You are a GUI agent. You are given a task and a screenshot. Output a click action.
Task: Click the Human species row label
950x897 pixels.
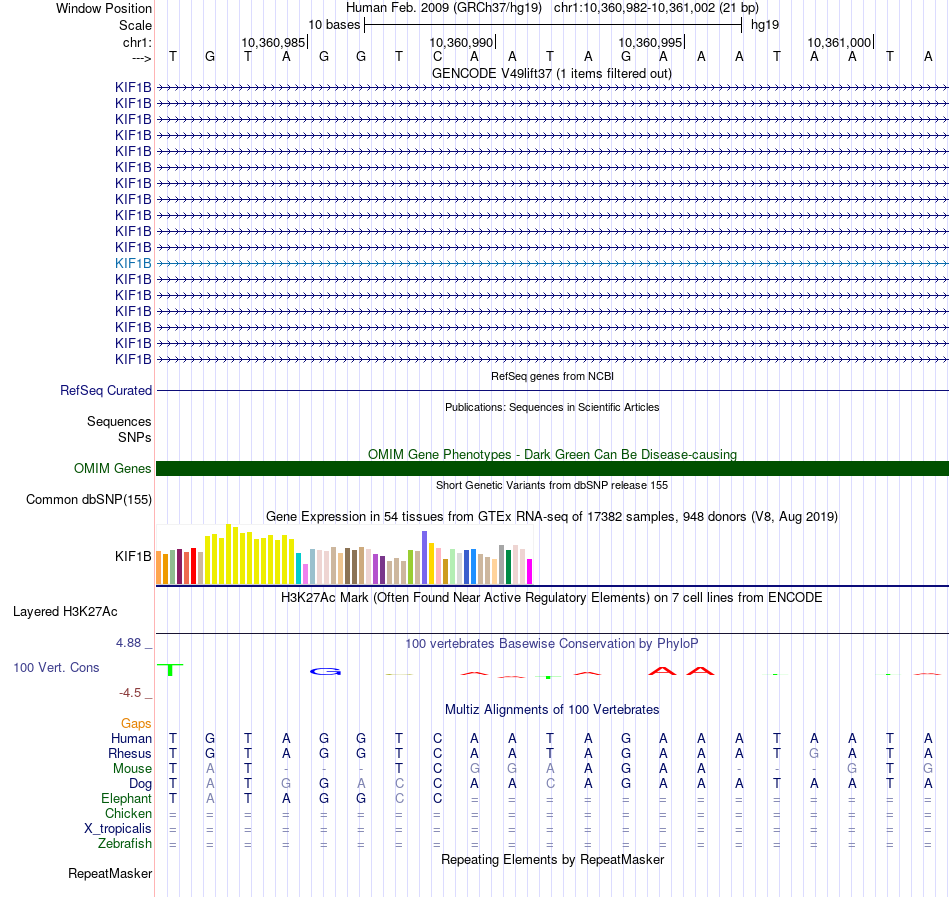(131, 738)
